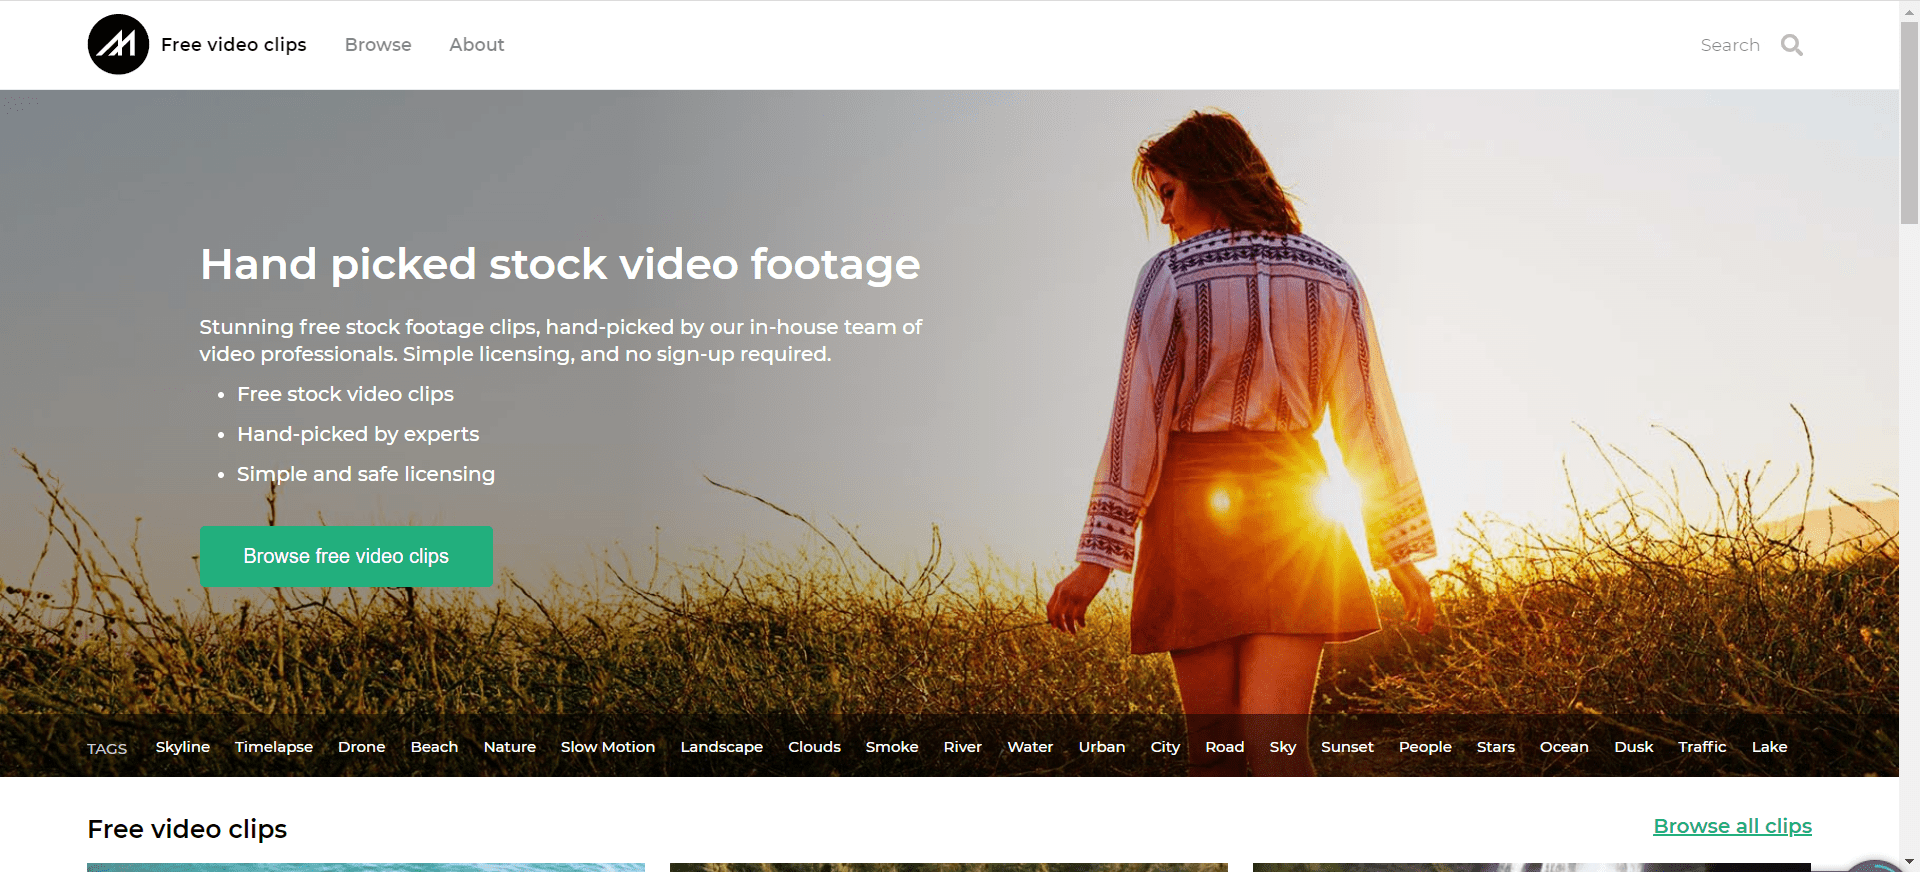Select the Lake tag
This screenshot has height=872, width=1920.
[x=1769, y=747]
